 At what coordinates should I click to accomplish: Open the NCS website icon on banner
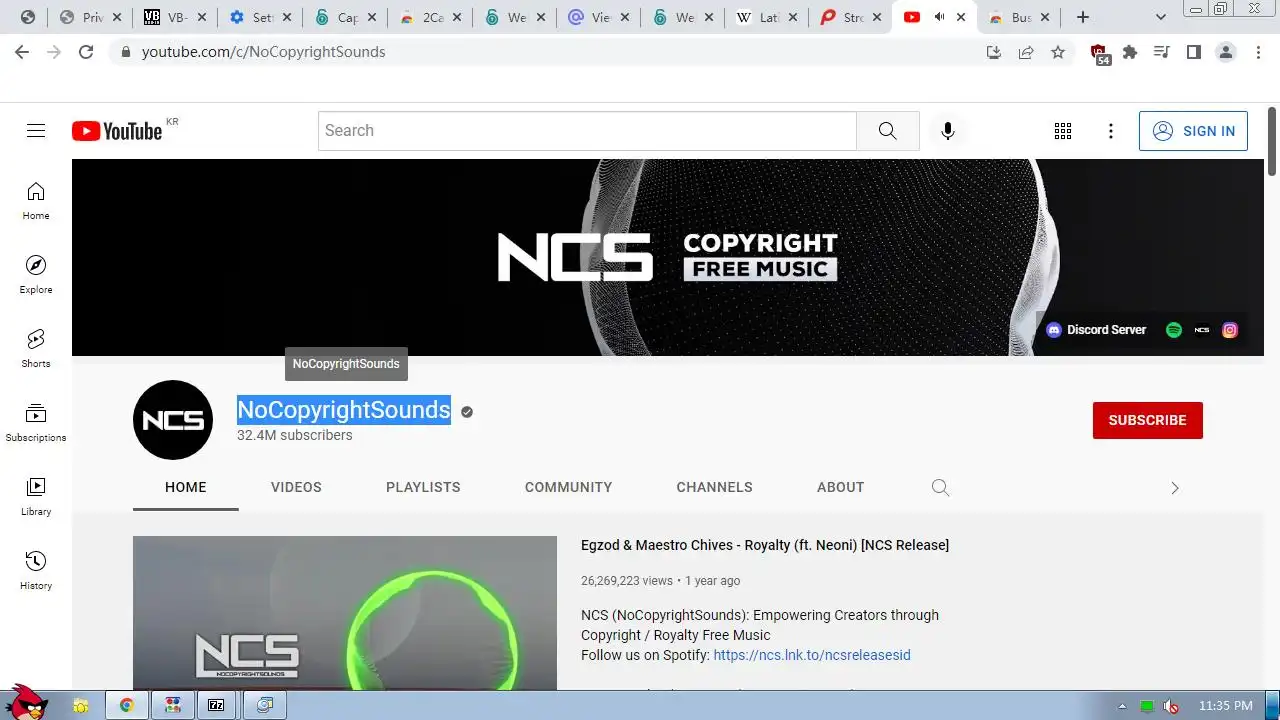pyautogui.click(x=1202, y=330)
